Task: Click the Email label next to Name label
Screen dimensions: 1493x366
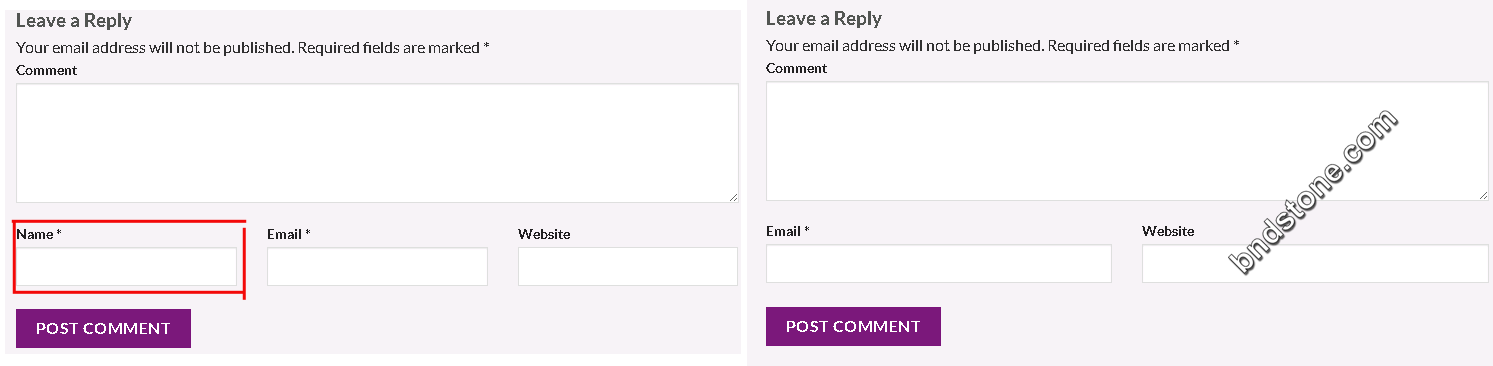Action: [x=288, y=234]
